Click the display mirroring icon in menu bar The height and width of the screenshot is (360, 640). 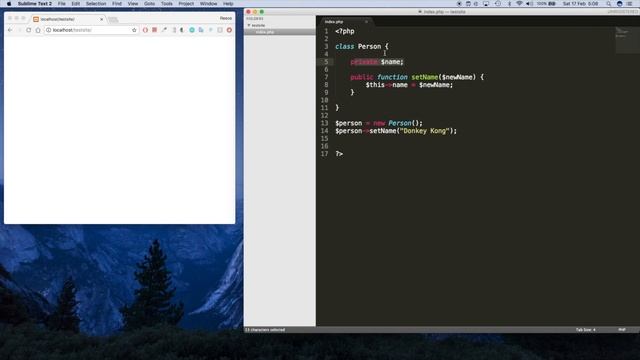point(486,4)
